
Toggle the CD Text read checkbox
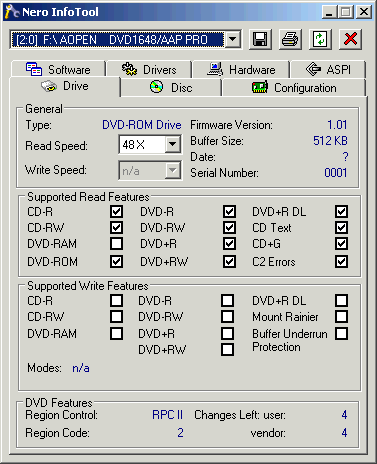342,228
